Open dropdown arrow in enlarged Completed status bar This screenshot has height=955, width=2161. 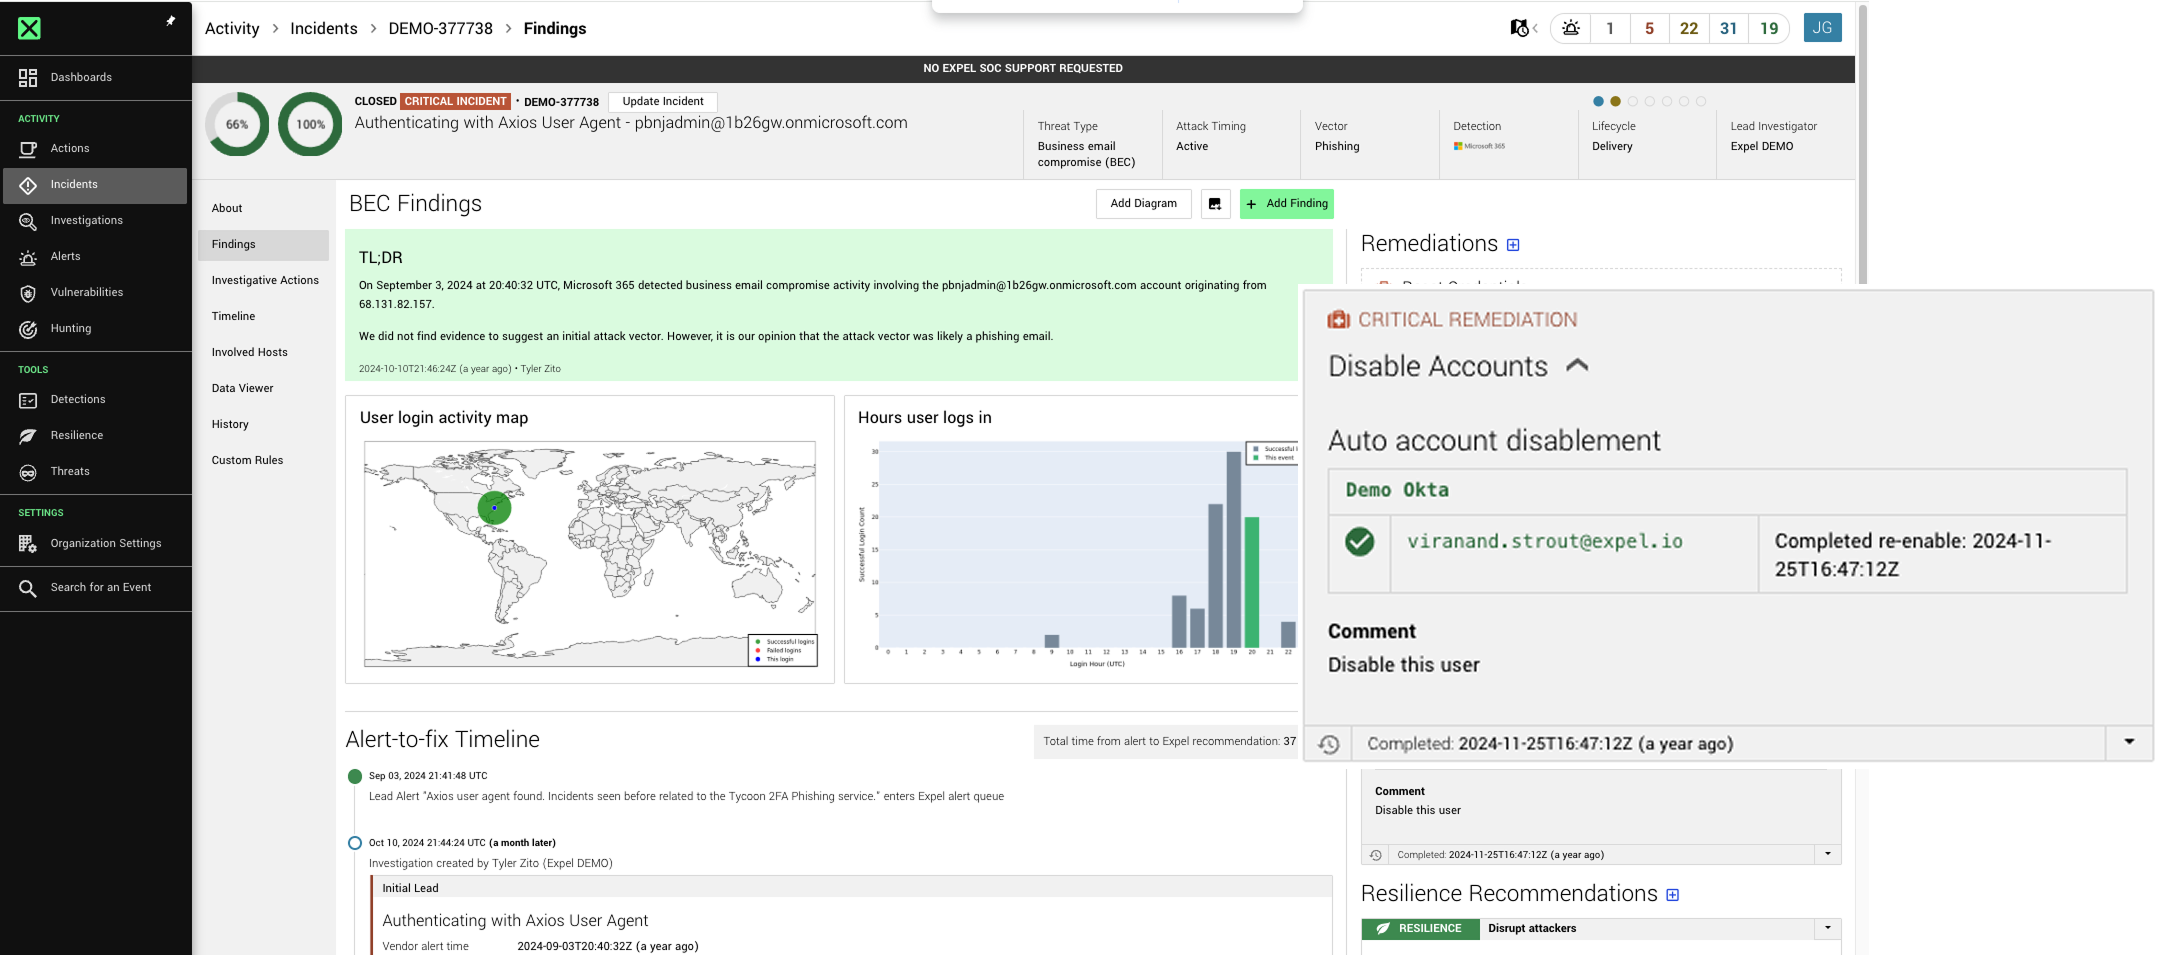(2129, 742)
